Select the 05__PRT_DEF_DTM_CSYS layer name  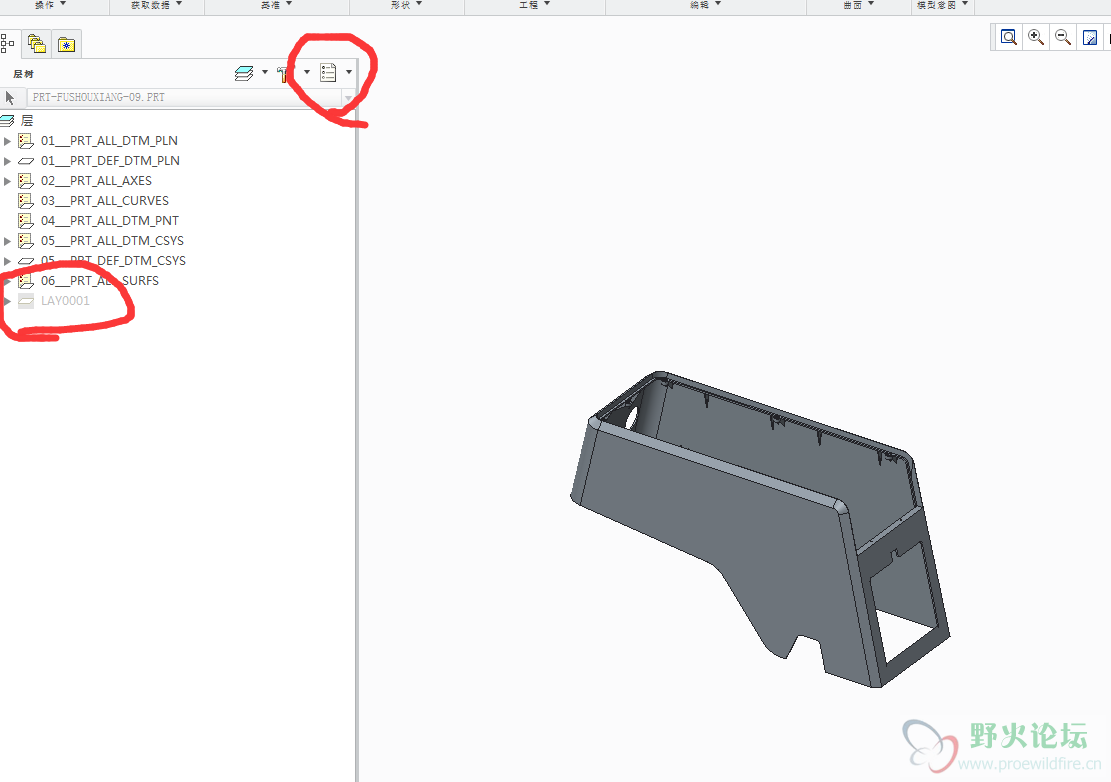tap(113, 261)
